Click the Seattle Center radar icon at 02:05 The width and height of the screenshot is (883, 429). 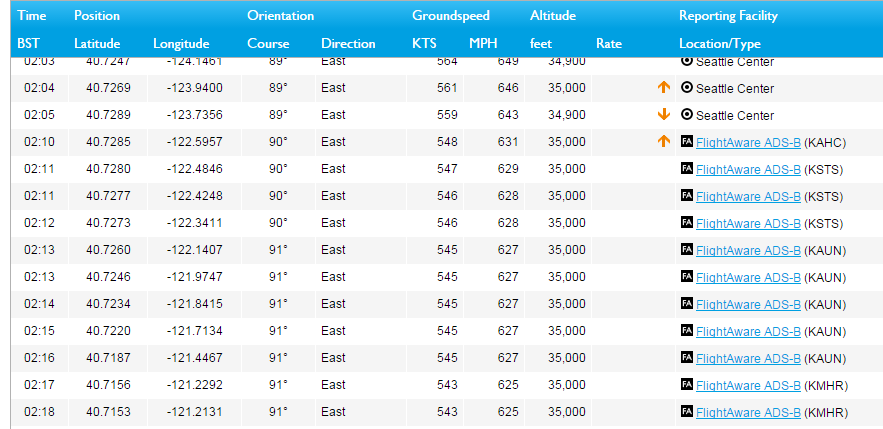tap(686, 115)
